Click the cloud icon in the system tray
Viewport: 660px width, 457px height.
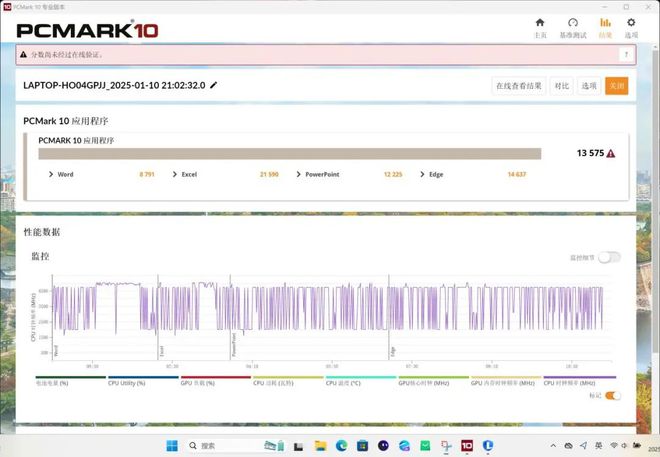pos(568,446)
